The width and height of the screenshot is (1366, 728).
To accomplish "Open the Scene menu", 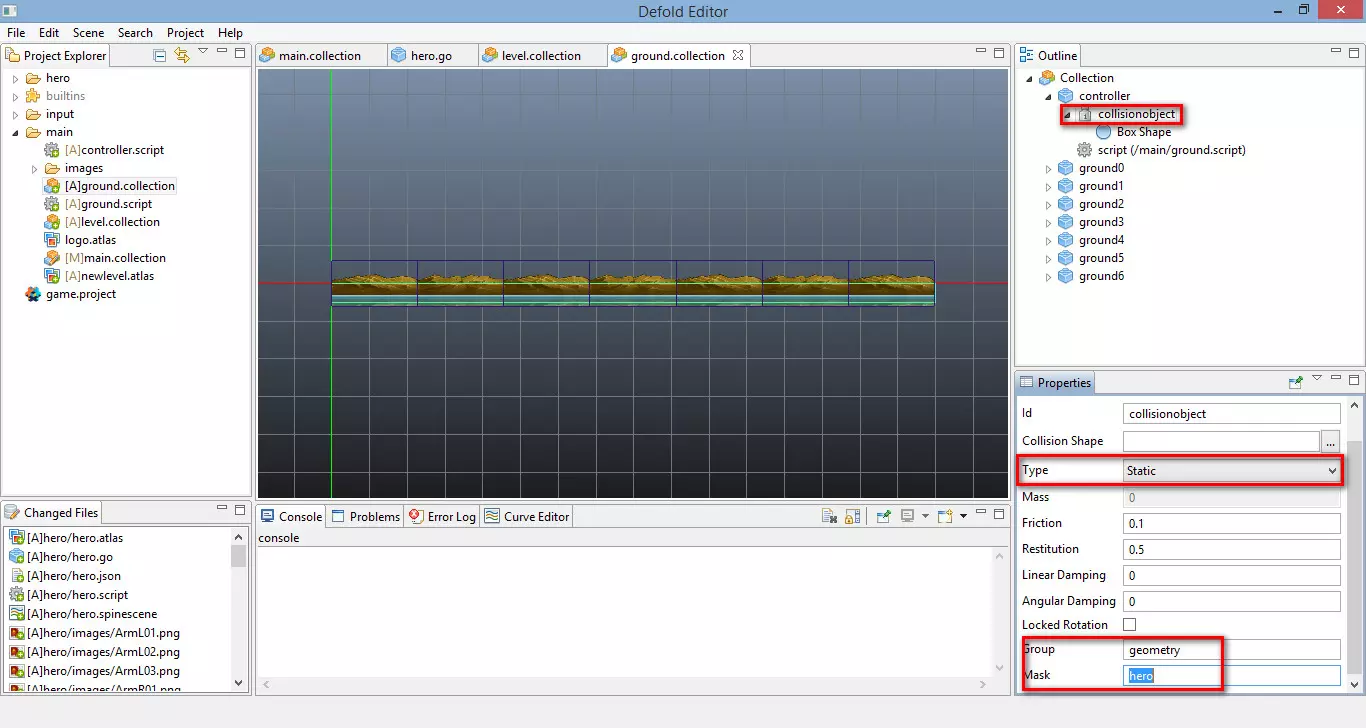I will (x=88, y=33).
